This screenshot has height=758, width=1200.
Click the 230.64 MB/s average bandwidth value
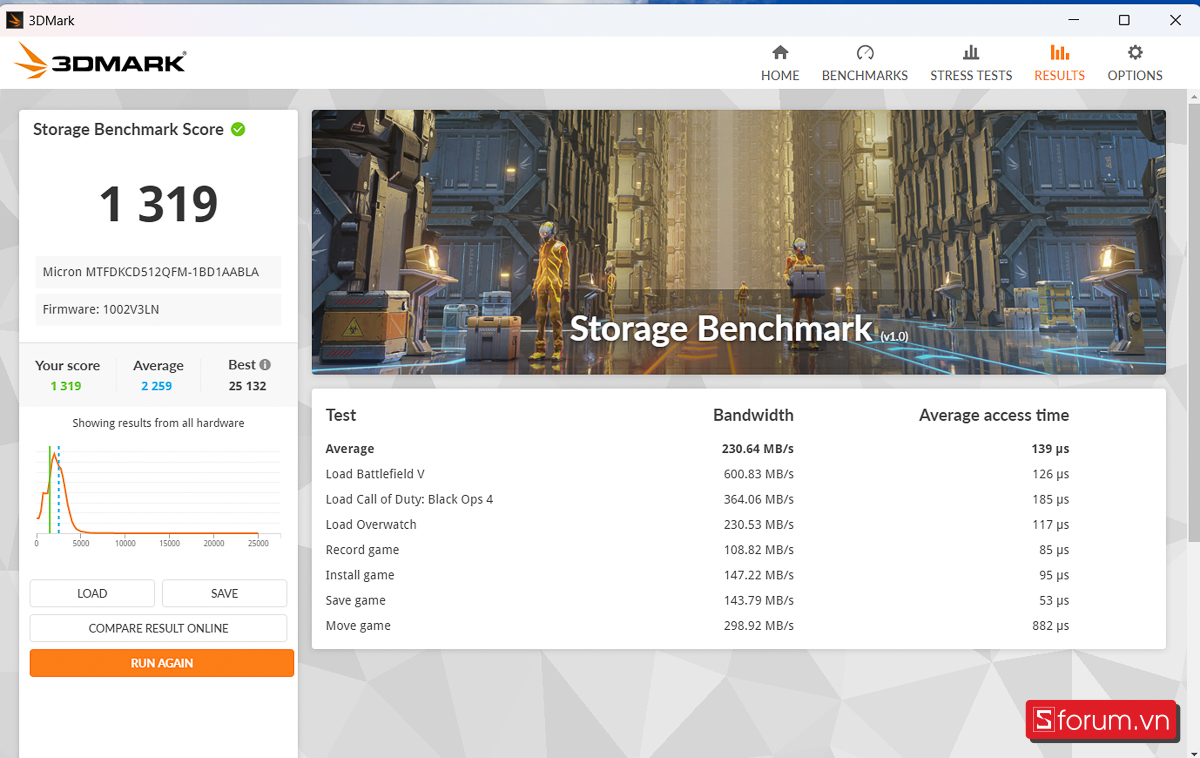[758, 449]
